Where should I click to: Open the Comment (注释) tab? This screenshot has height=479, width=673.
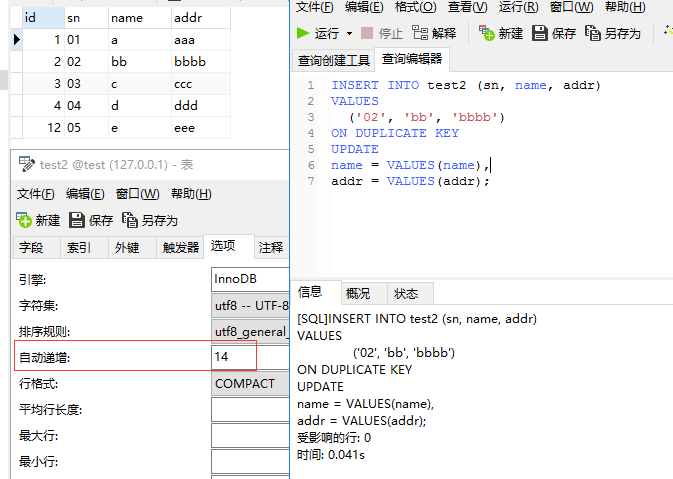(271, 248)
